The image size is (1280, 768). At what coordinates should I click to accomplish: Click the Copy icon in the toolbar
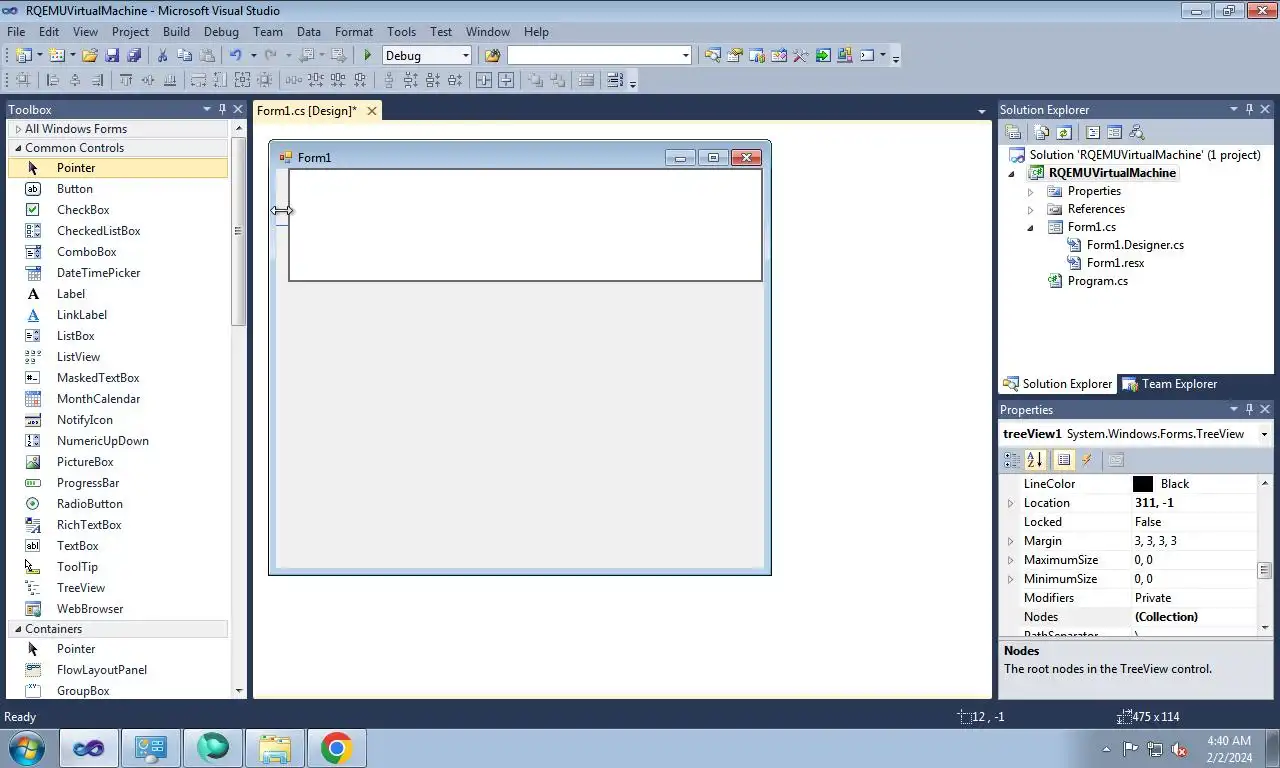(x=184, y=56)
